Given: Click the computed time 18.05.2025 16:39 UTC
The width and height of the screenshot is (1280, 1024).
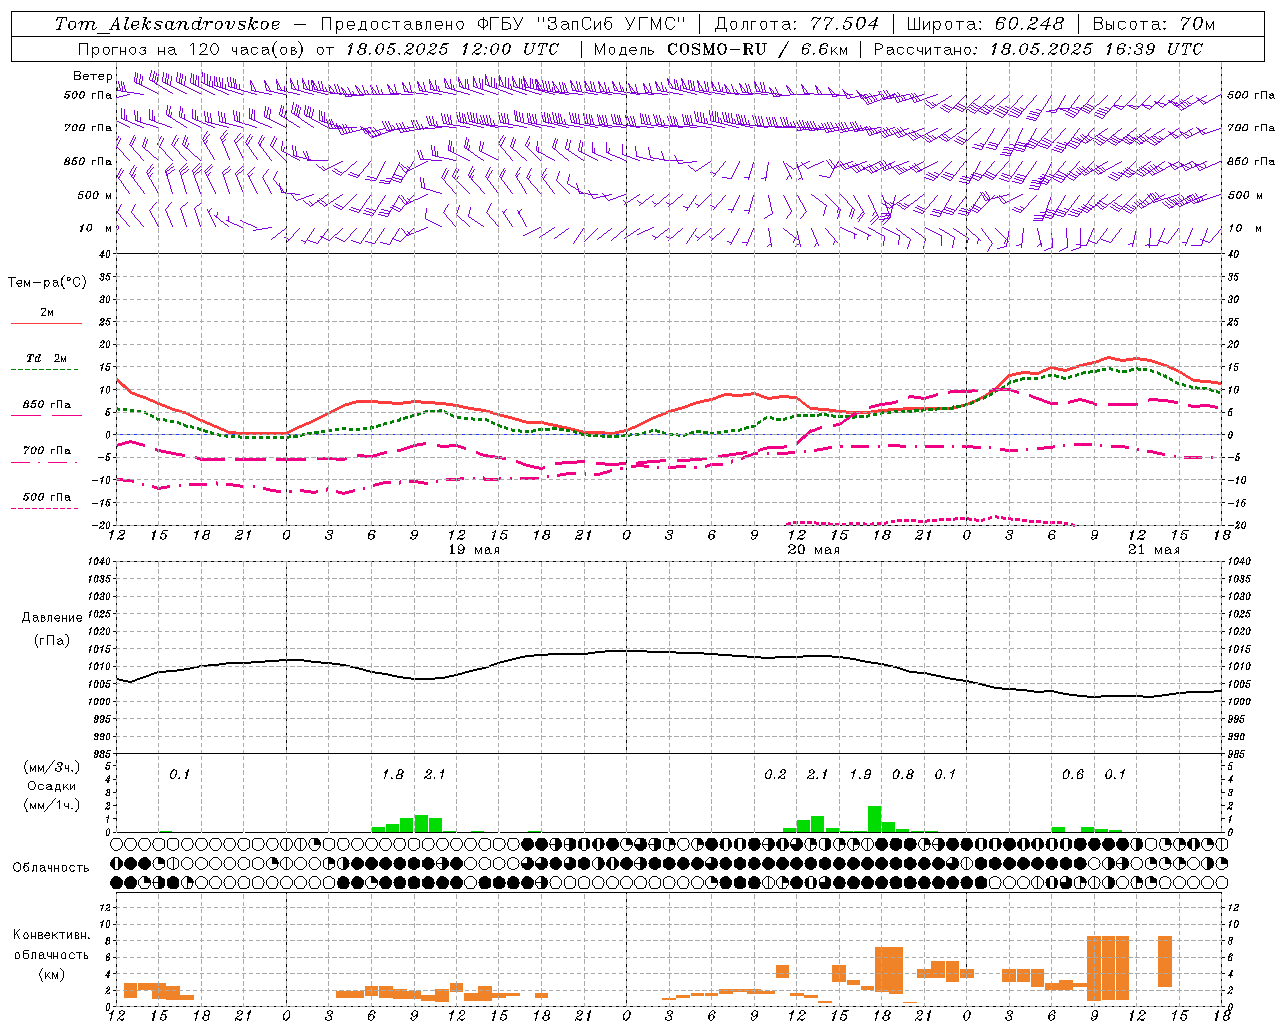Looking at the screenshot, I should point(1097,49).
